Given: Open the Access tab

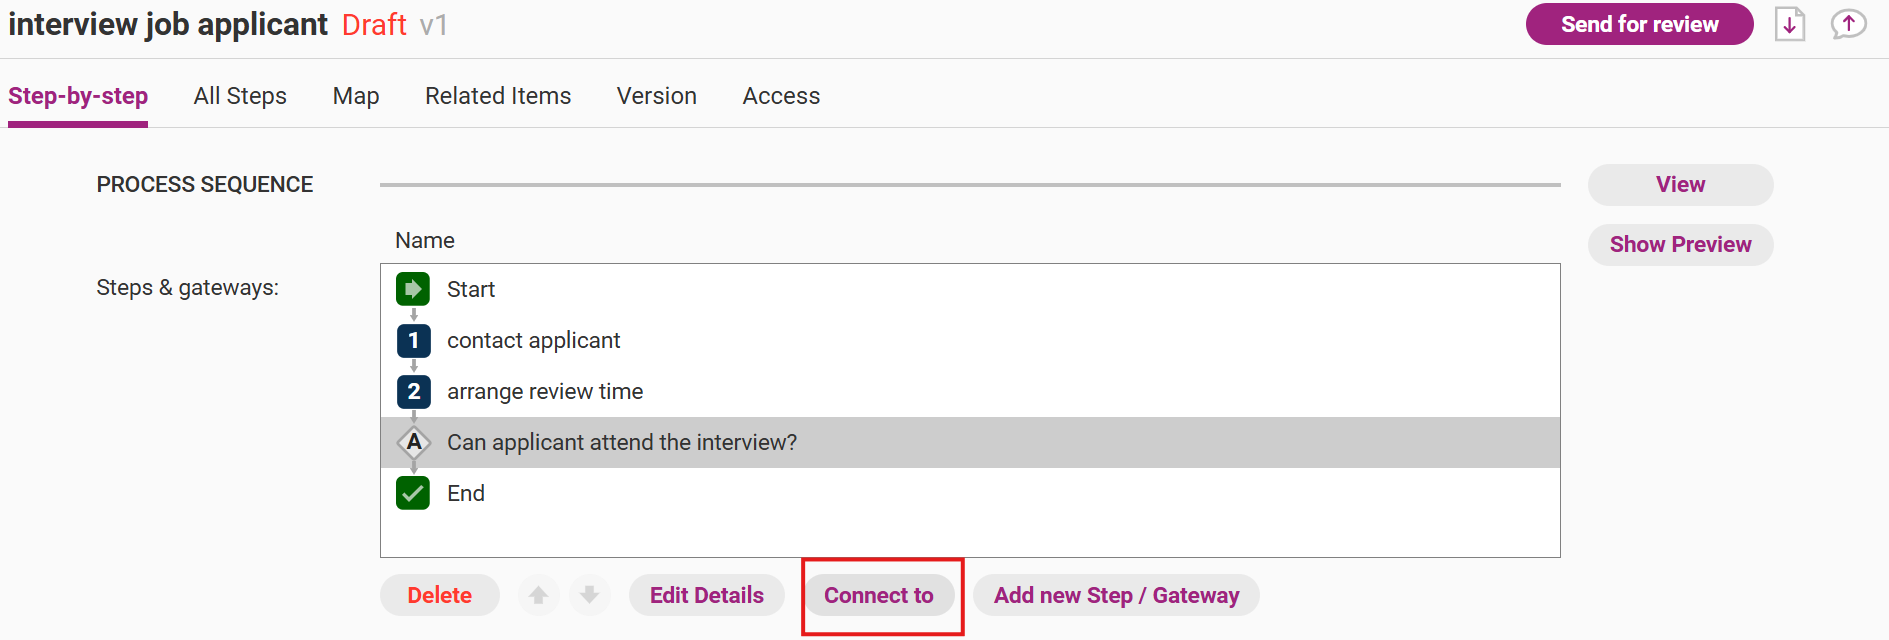Looking at the screenshot, I should [781, 96].
